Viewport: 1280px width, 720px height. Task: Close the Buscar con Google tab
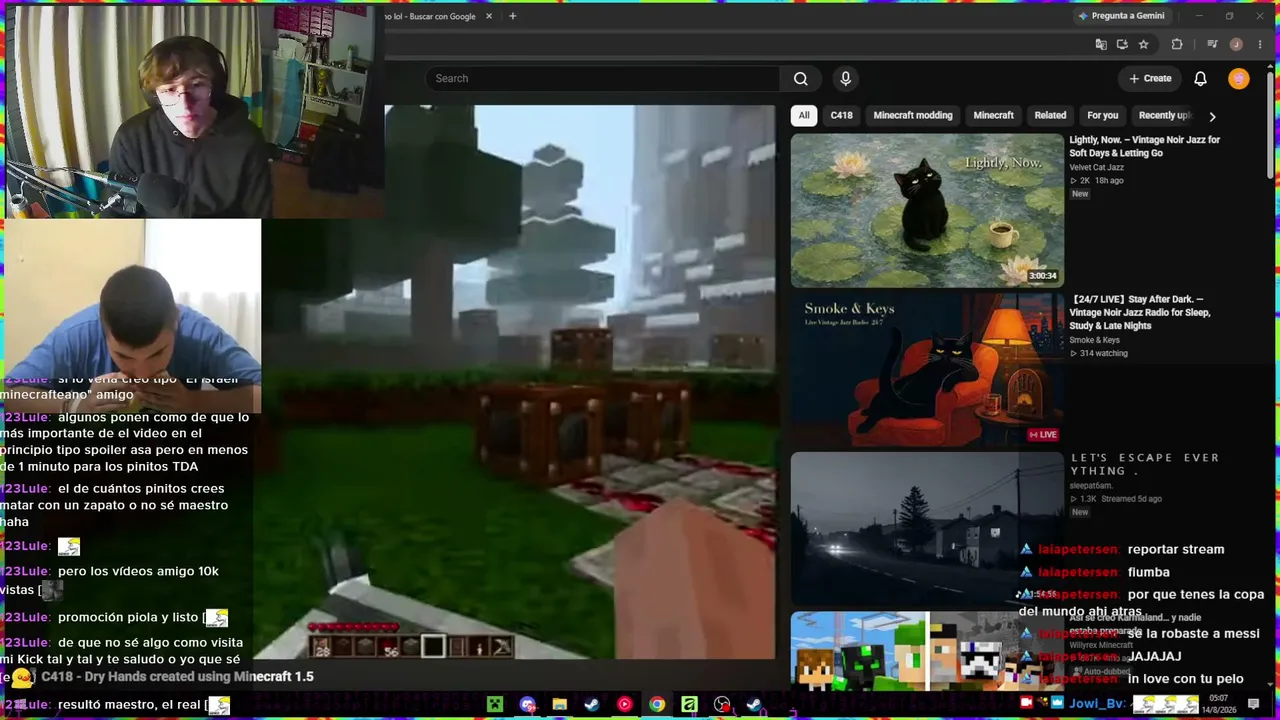point(489,16)
